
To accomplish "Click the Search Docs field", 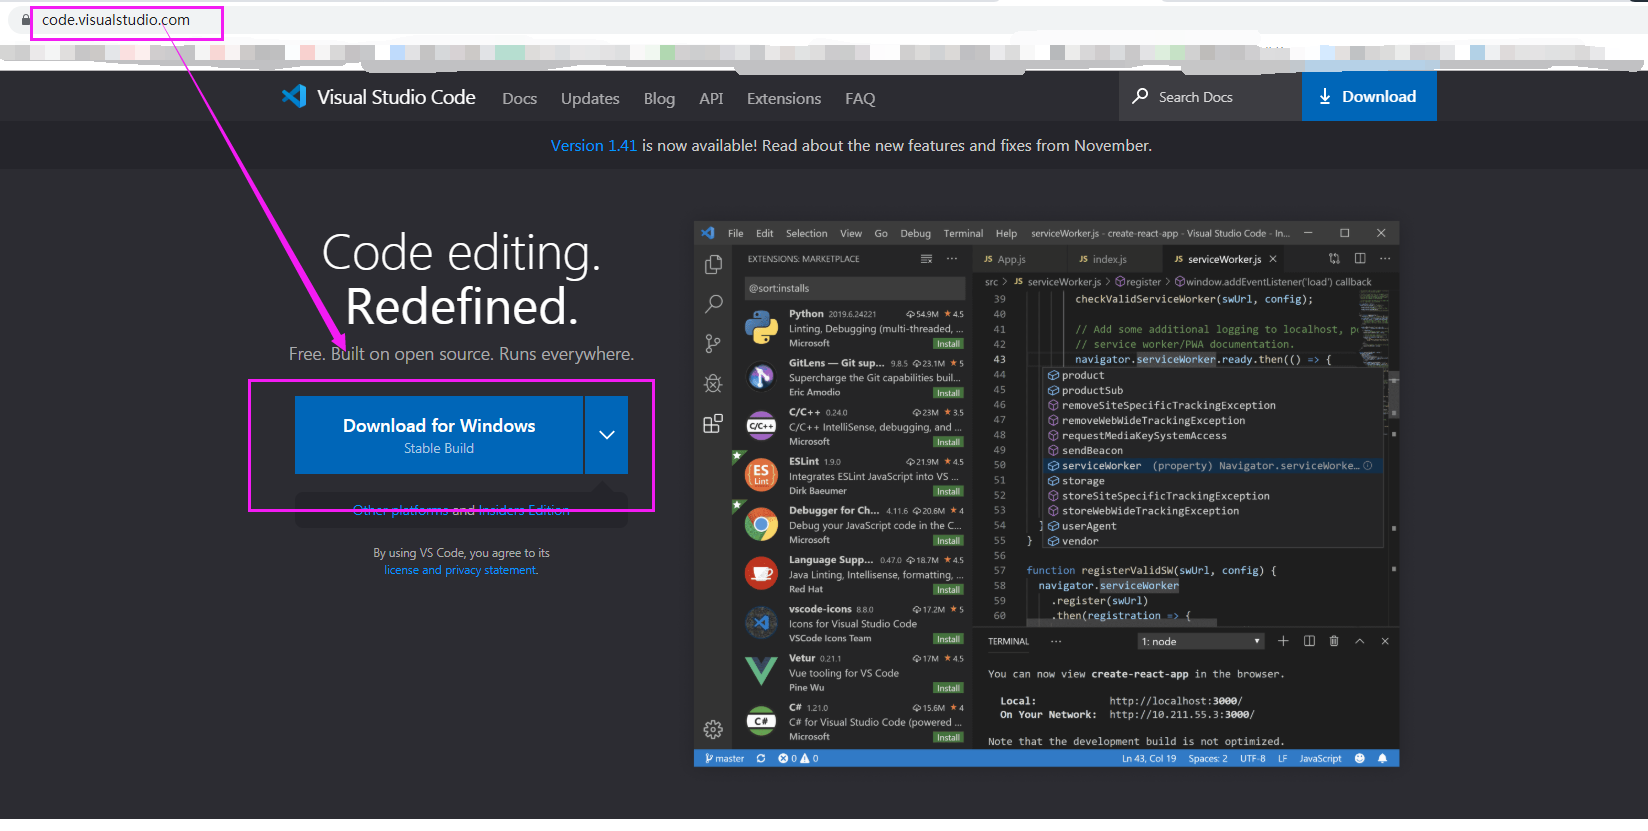I will point(1210,97).
